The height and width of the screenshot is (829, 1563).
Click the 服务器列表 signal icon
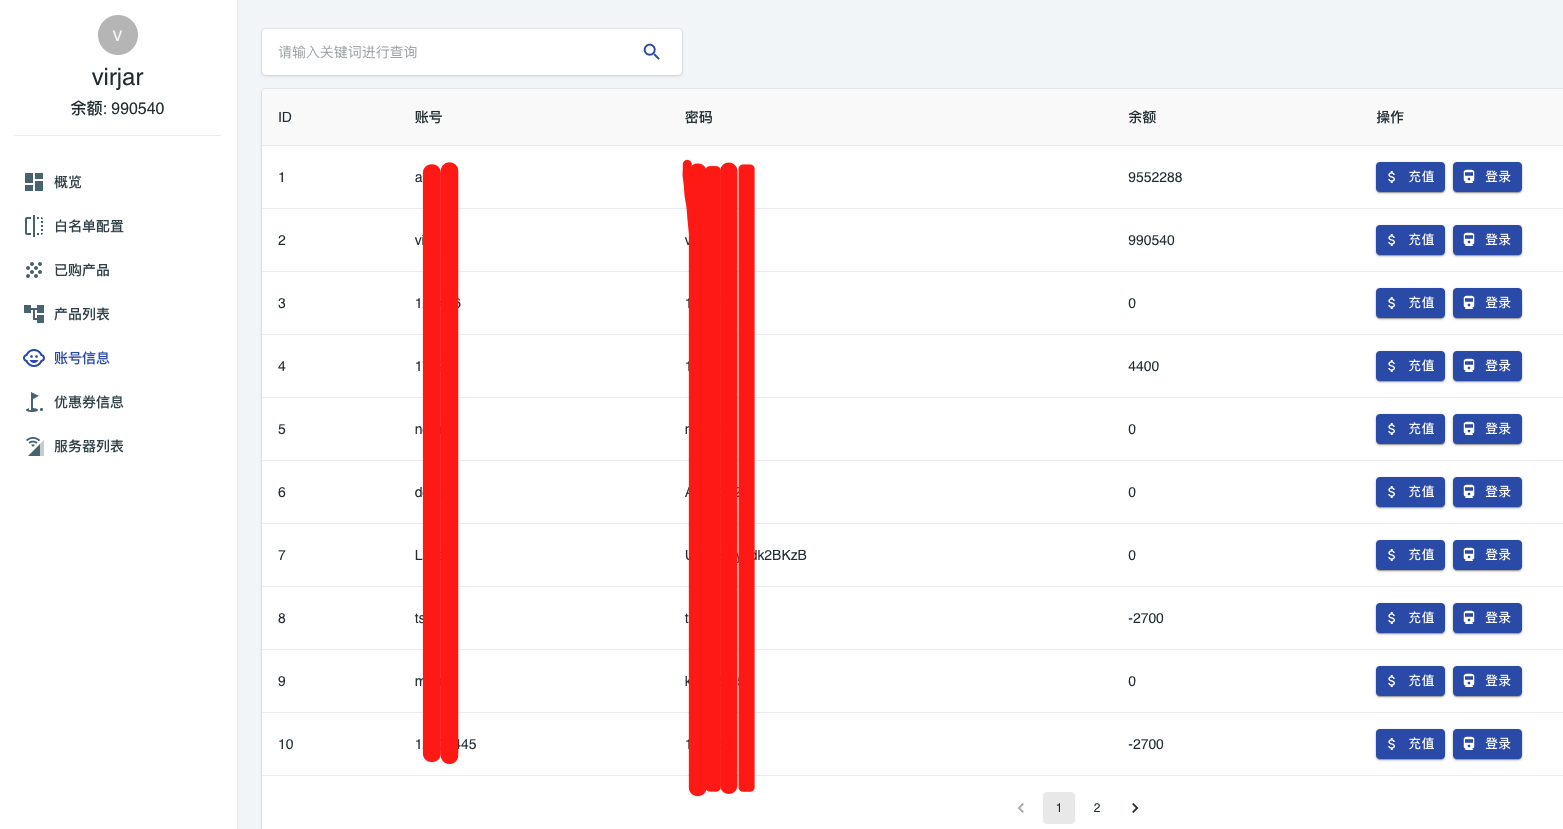pyautogui.click(x=34, y=446)
